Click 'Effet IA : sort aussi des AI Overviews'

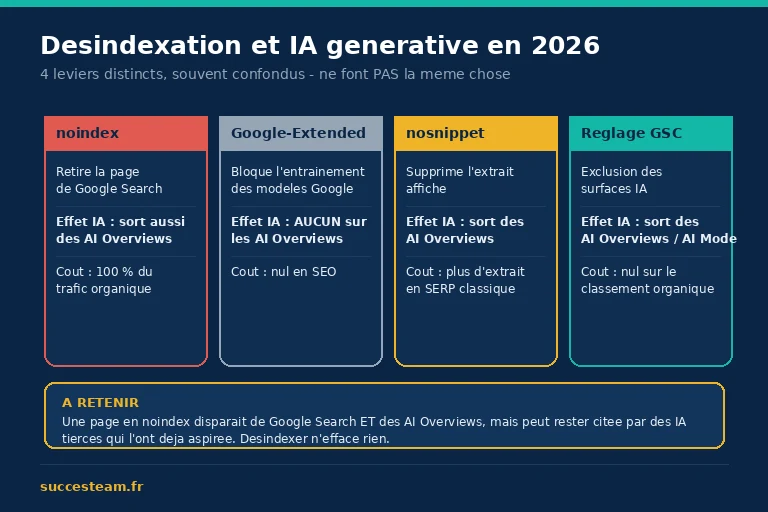(120, 230)
